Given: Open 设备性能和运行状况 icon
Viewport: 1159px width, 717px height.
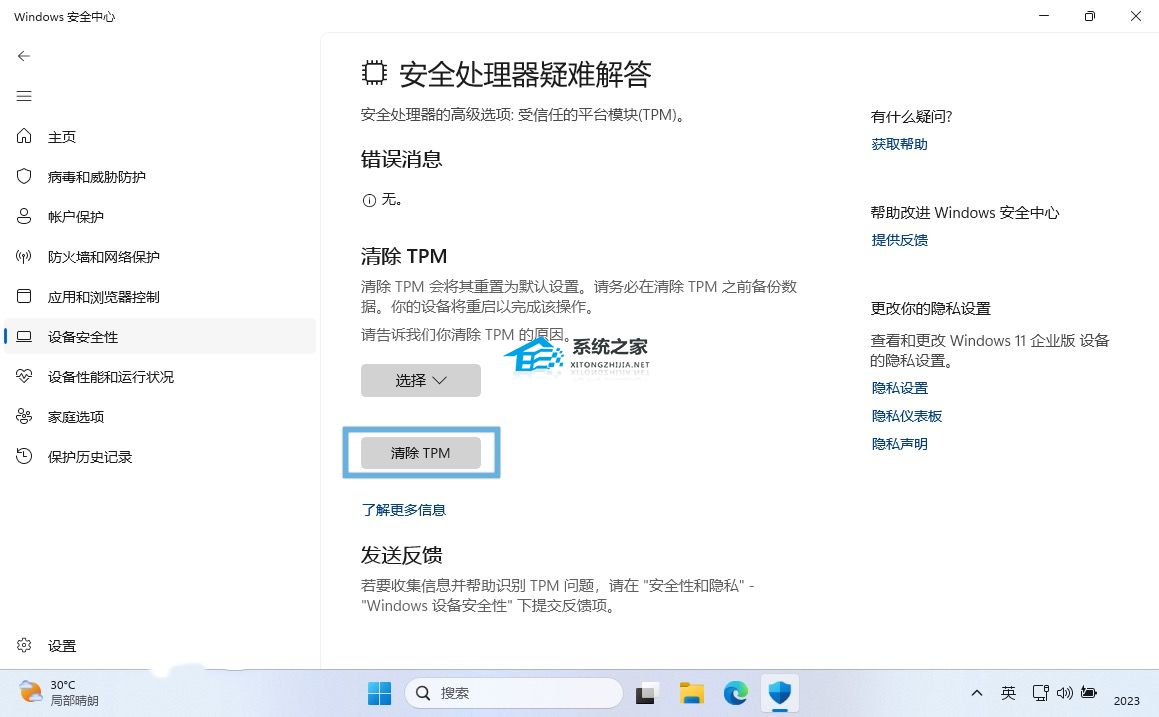Looking at the screenshot, I should (x=22, y=376).
